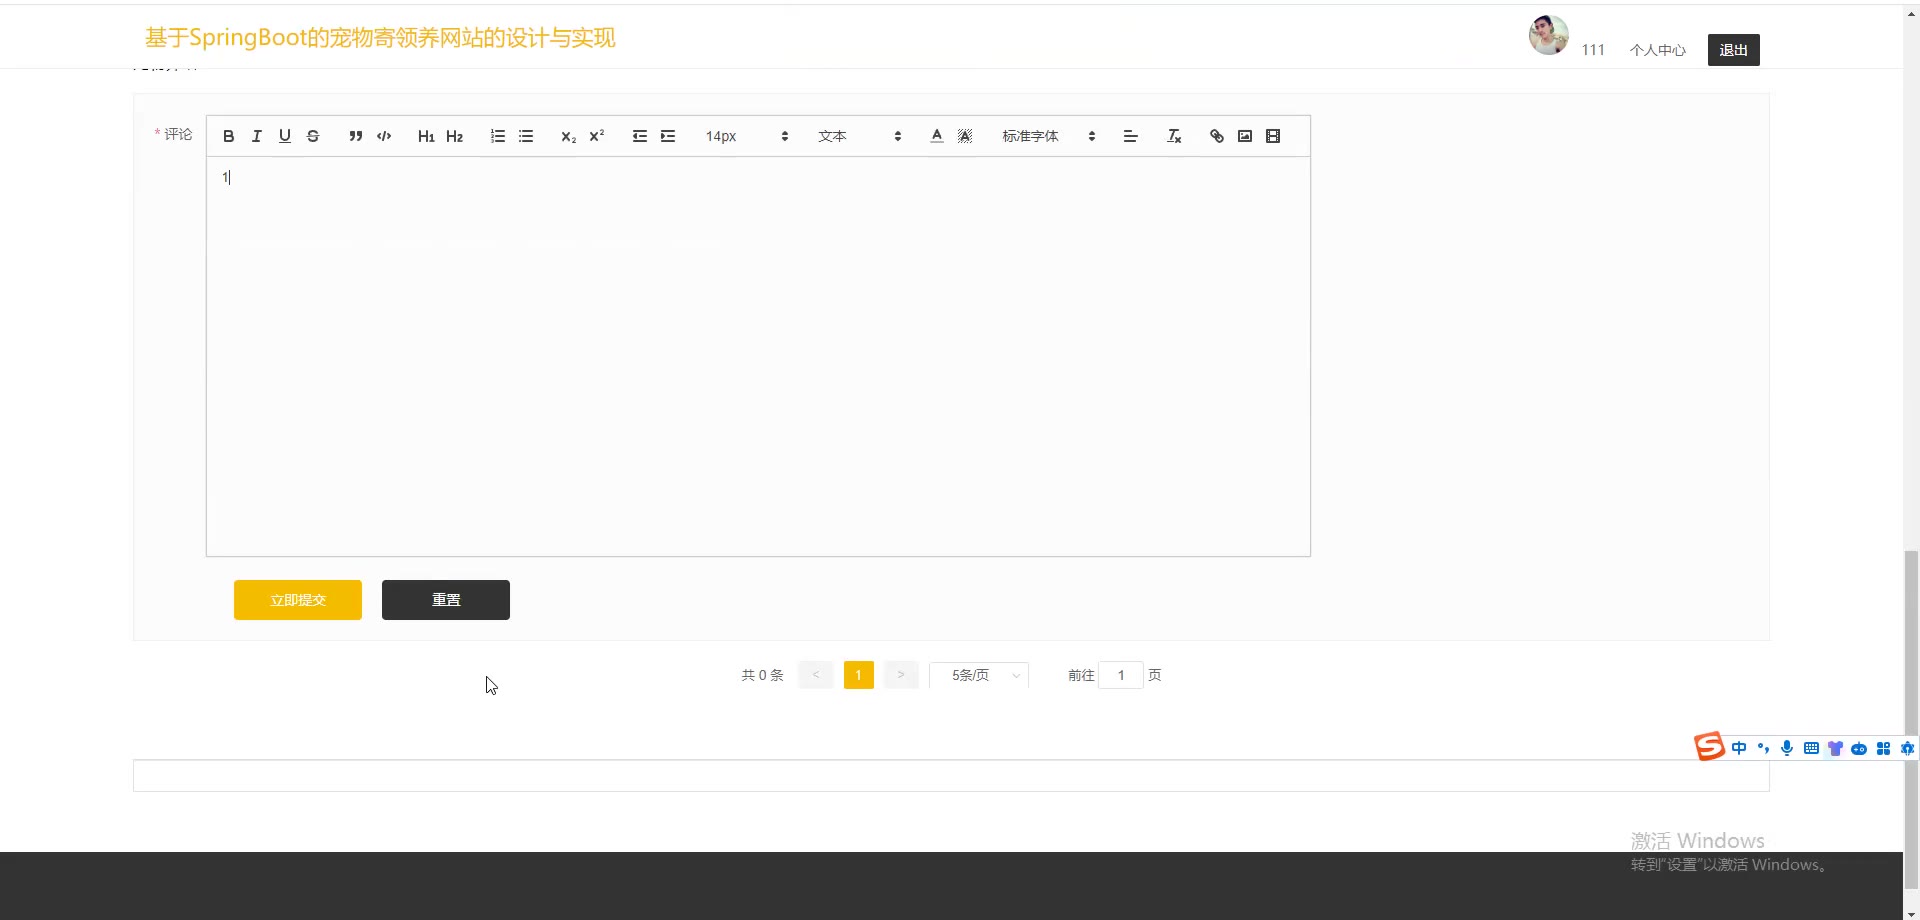Image resolution: width=1920 pixels, height=920 pixels.
Task: Toggle bold formatting in editor
Action: click(x=229, y=136)
